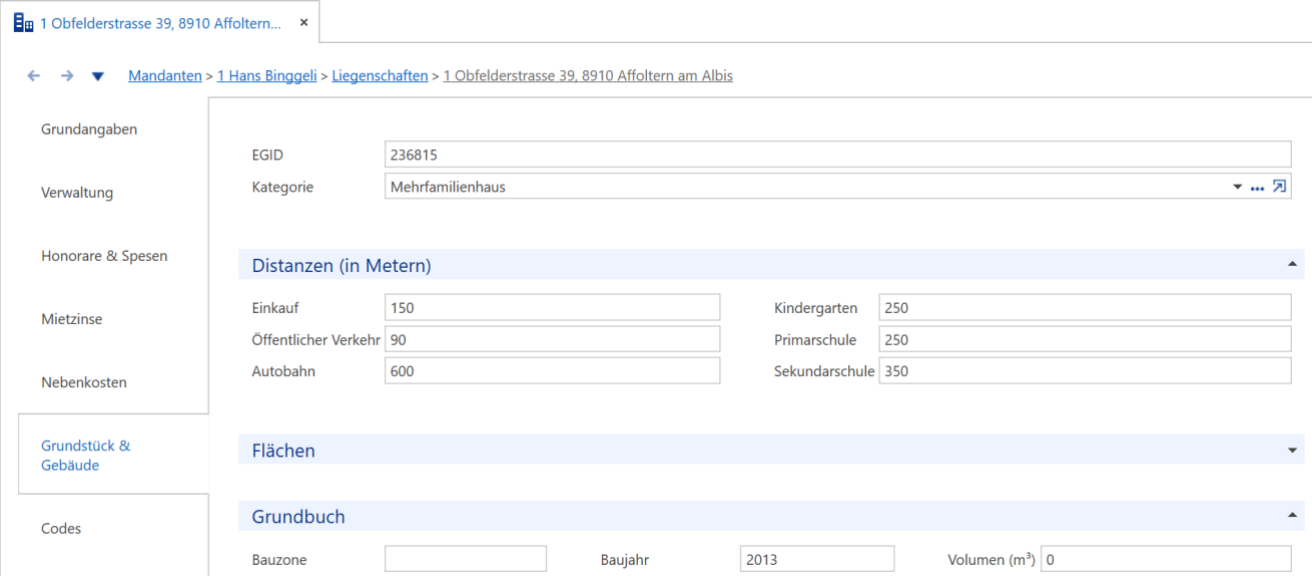
Task: Open the Kategorie dropdown arrow
Action: click(1238, 187)
